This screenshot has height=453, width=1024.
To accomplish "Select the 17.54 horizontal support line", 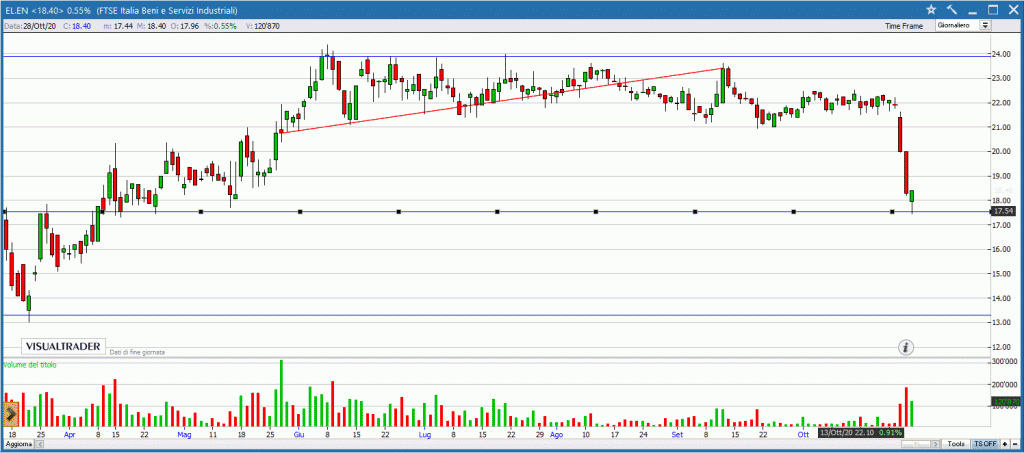I will 496,211.
